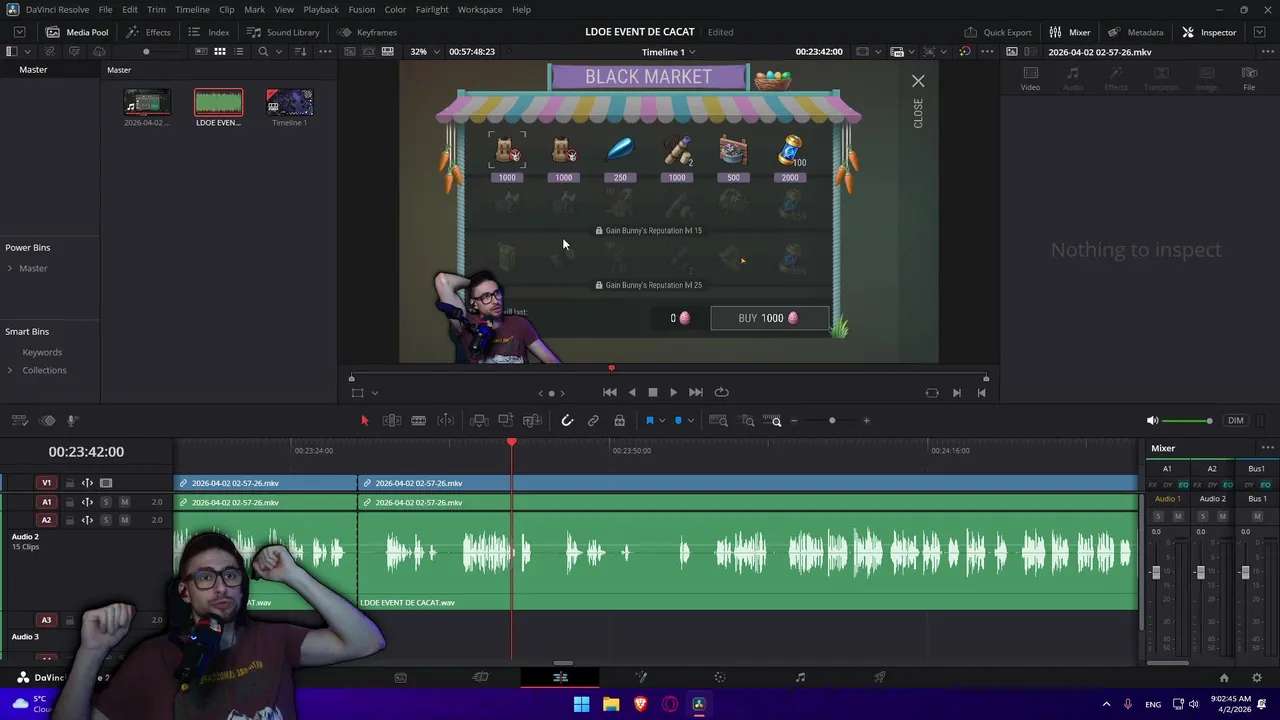This screenshot has width=1280, height=720.
Task: Adjust monitor volume slider
Action: click(x=1187, y=421)
